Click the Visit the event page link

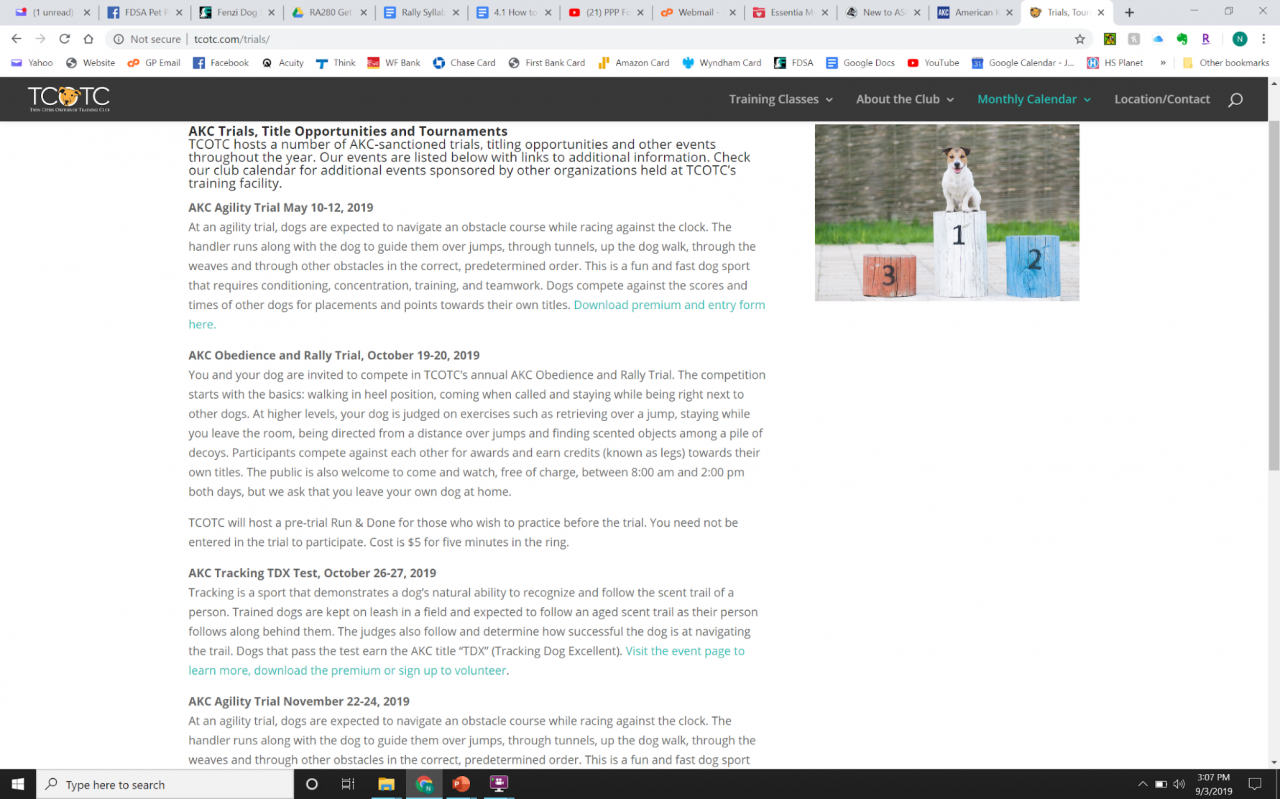click(x=685, y=651)
